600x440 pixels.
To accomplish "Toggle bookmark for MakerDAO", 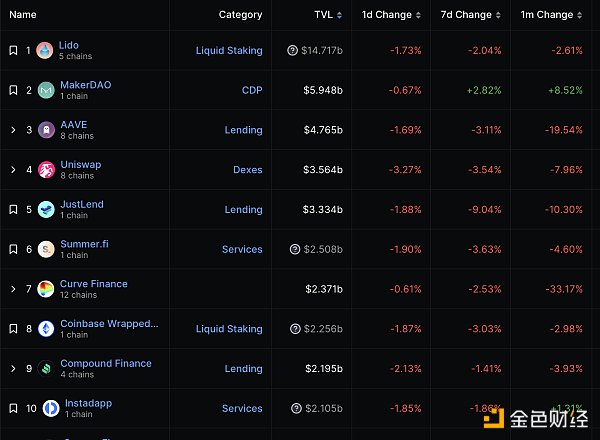I will coord(13,90).
